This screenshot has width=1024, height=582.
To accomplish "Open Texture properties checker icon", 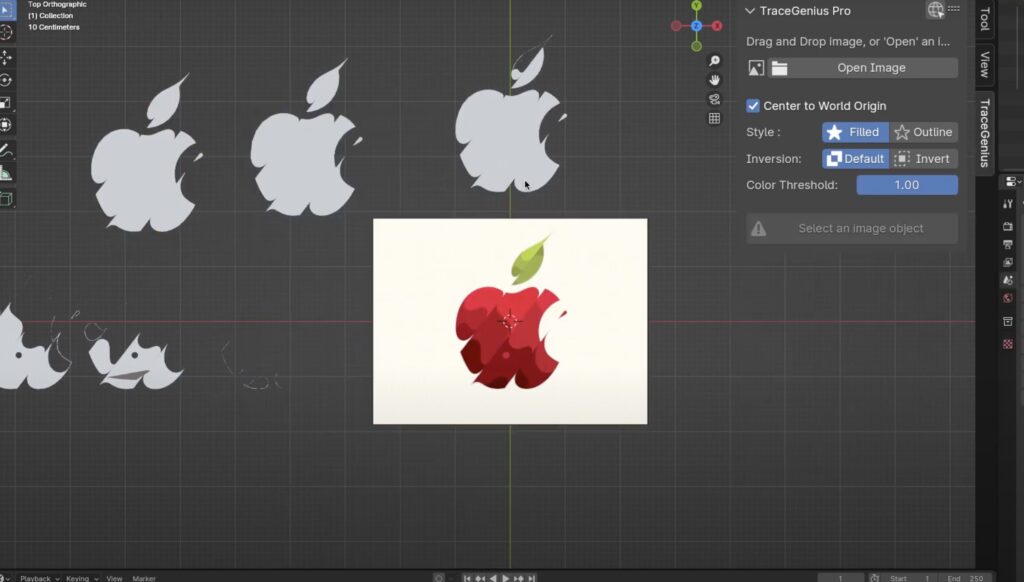I will pos(1008,344).
